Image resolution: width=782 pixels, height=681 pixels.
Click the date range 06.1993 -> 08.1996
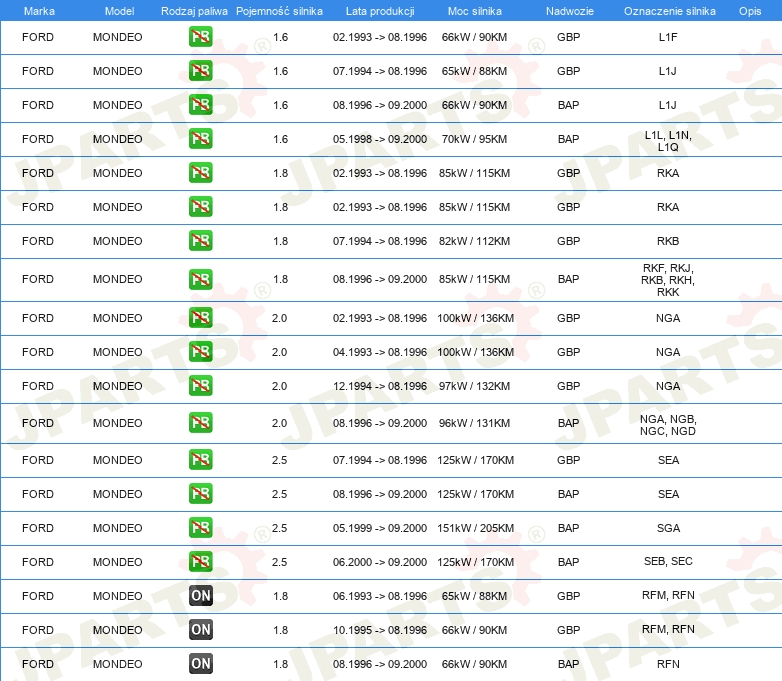click(x=380, y=596)
